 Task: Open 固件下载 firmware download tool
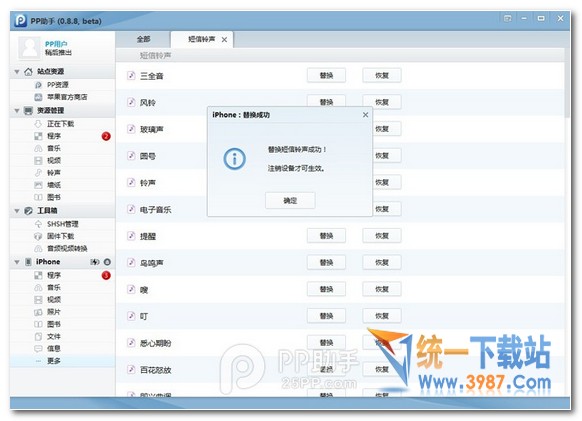point(61,236)
